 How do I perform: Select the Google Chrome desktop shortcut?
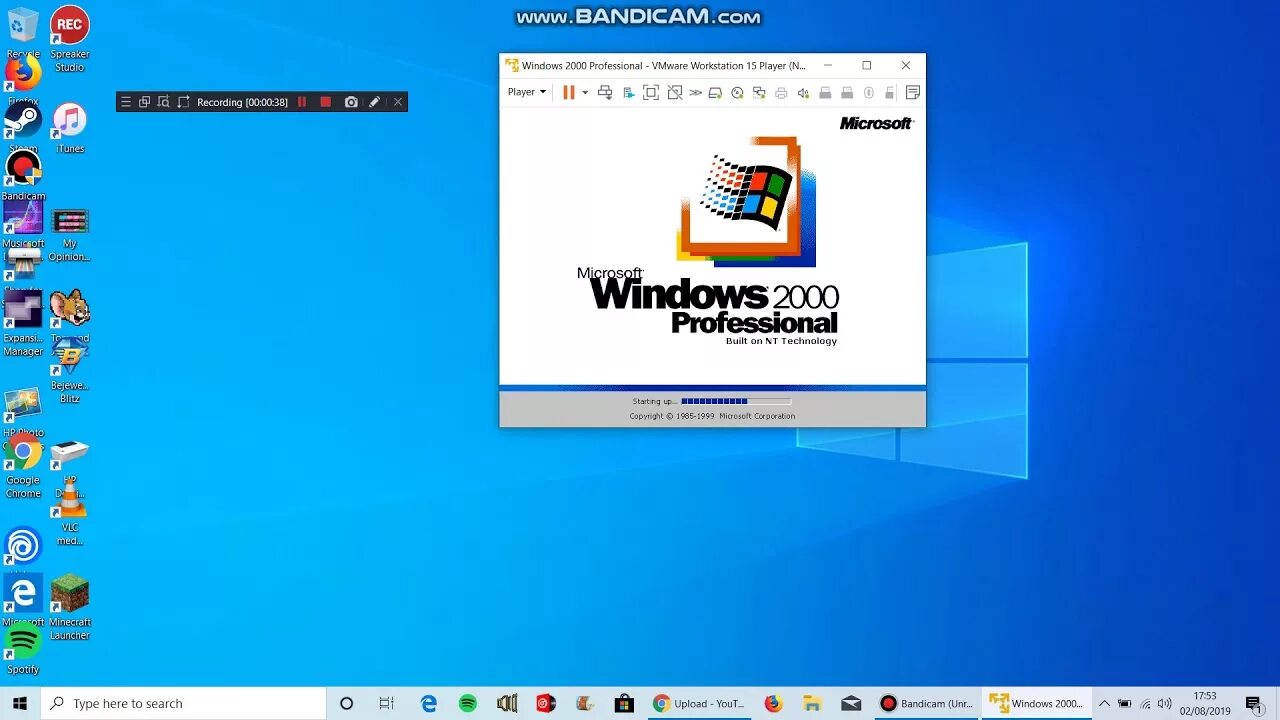coord(23,467)
